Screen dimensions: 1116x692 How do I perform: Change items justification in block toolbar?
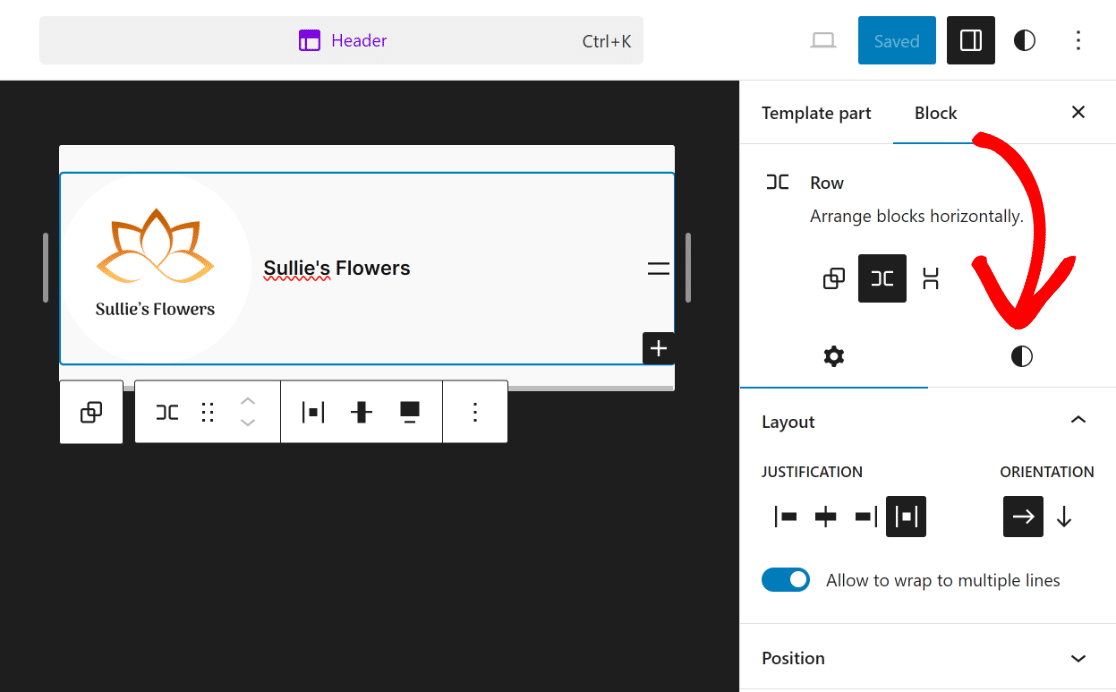313,411
